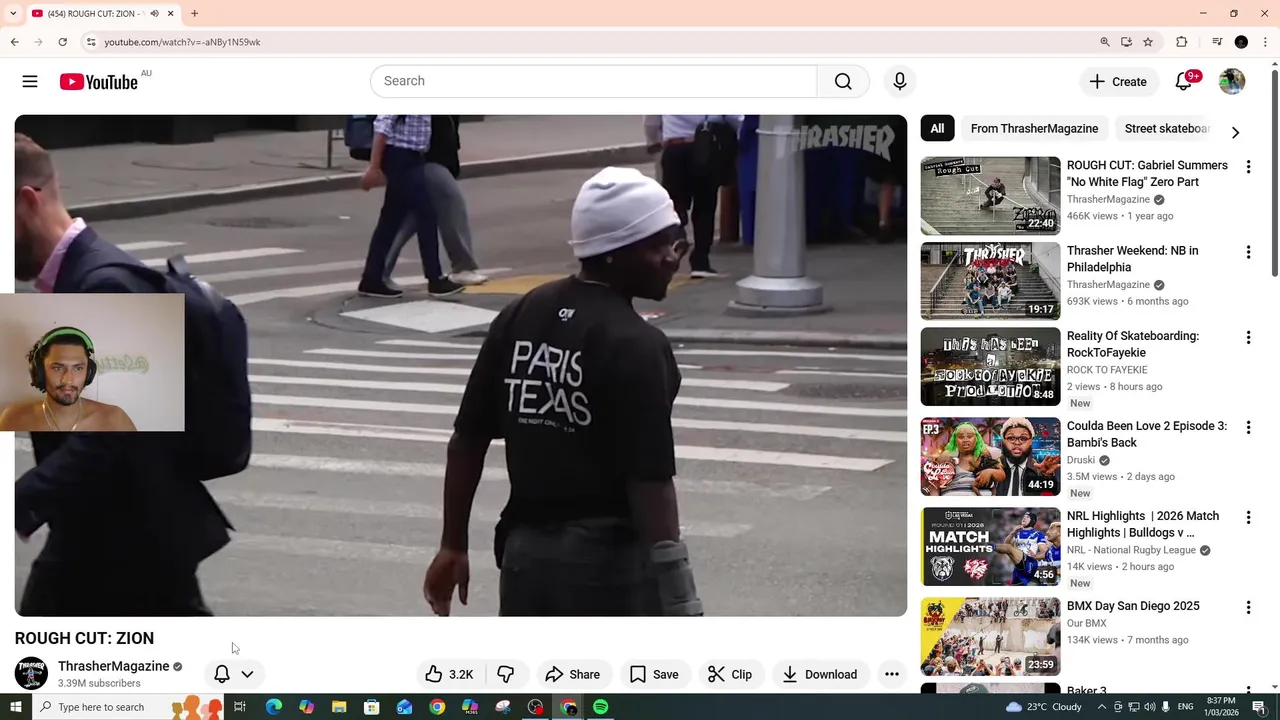The height and width of the screenshot is (720, 1280).
Task: Focus the YouTube search field
Action: (594, 81)
